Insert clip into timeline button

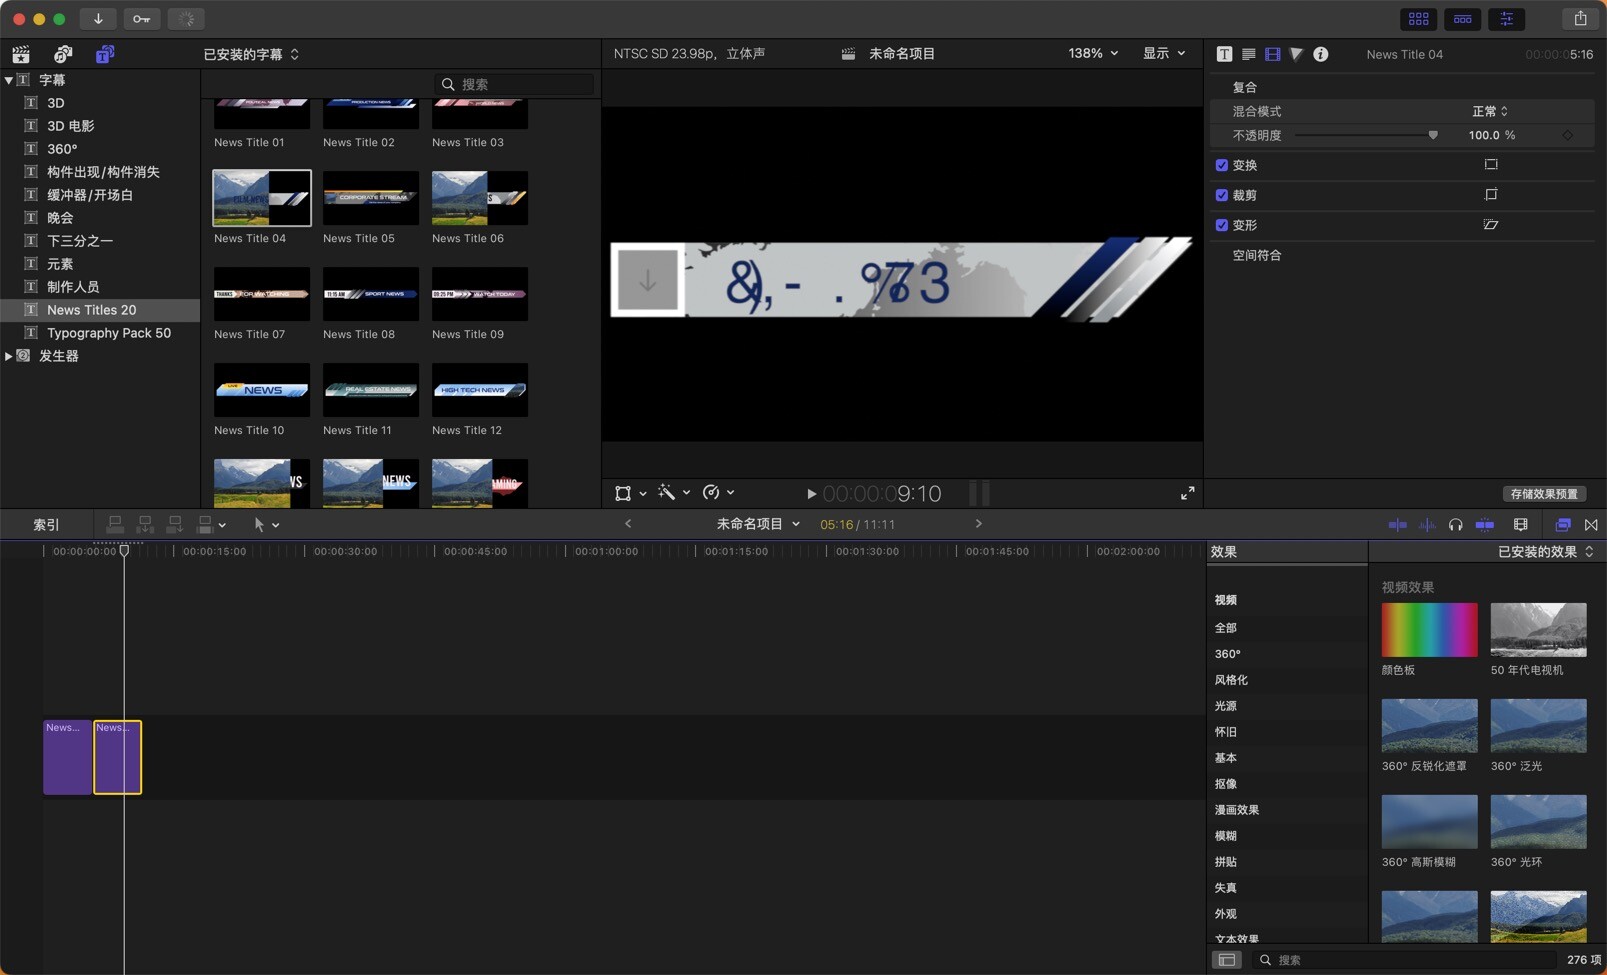click(145, 524)
